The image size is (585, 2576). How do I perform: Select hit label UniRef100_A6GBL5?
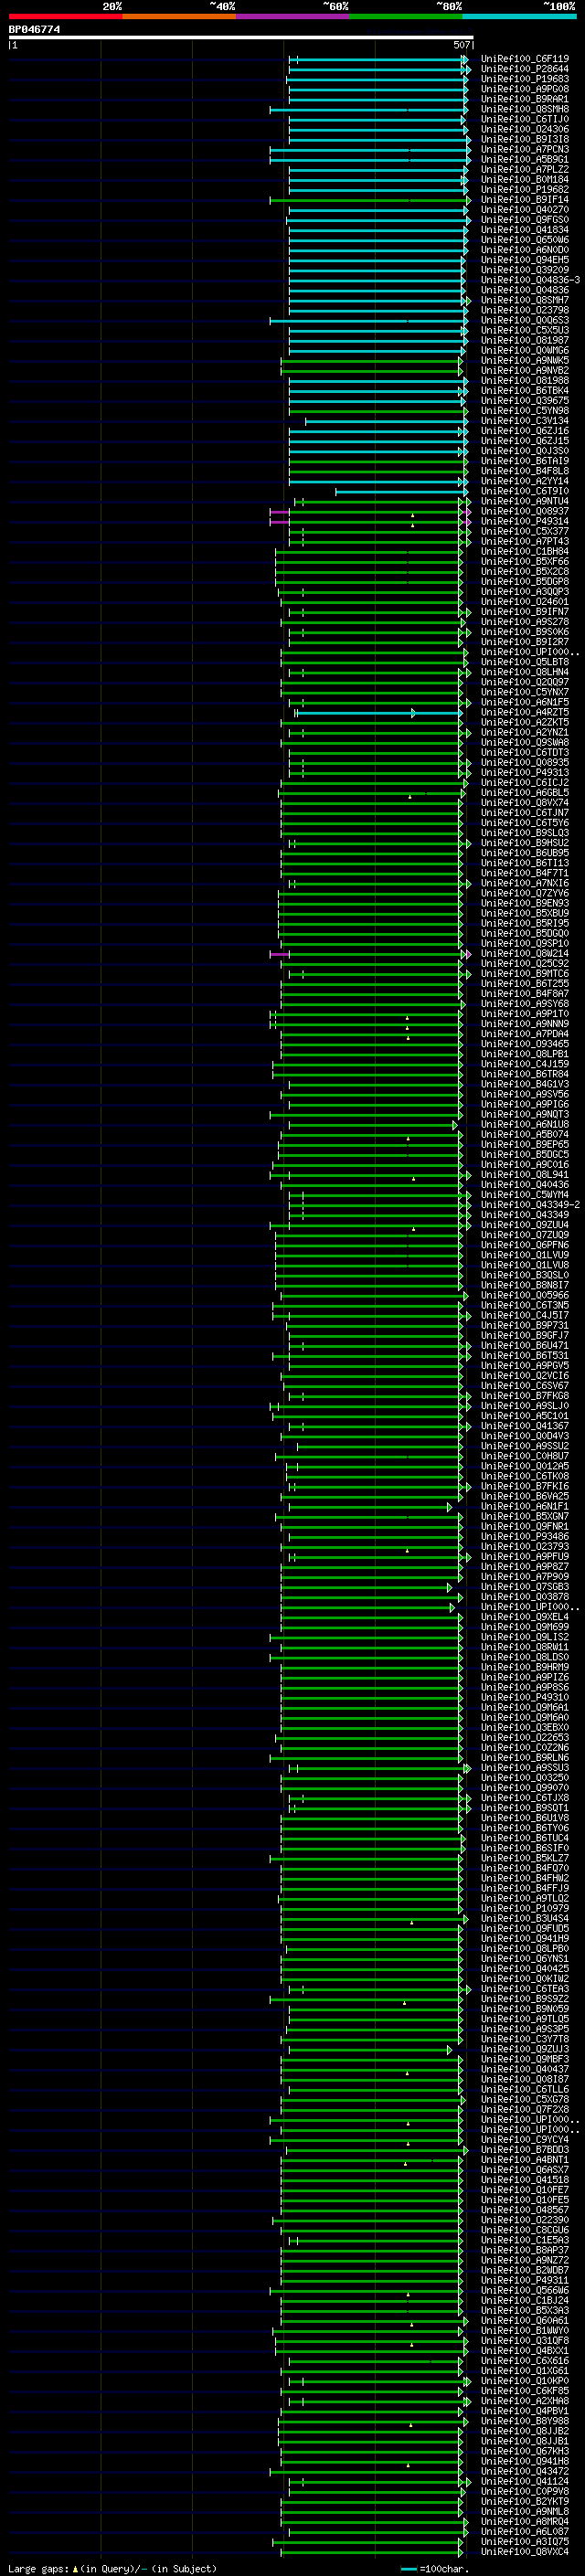pyautogui.click(x=525, y=793)
